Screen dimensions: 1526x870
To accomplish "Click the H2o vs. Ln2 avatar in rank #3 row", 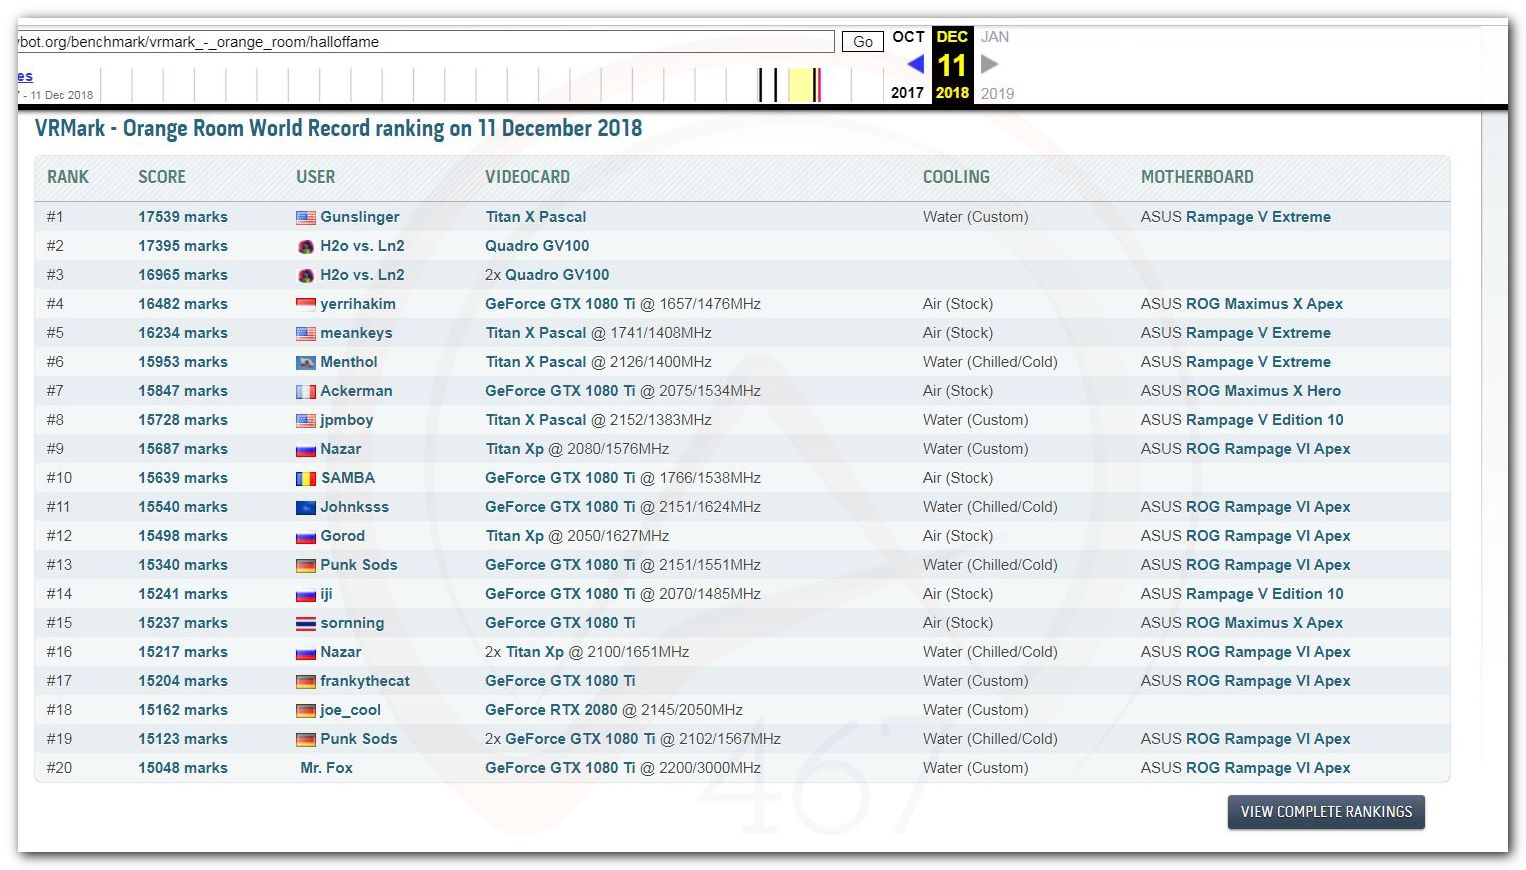I will coord(306,275).
